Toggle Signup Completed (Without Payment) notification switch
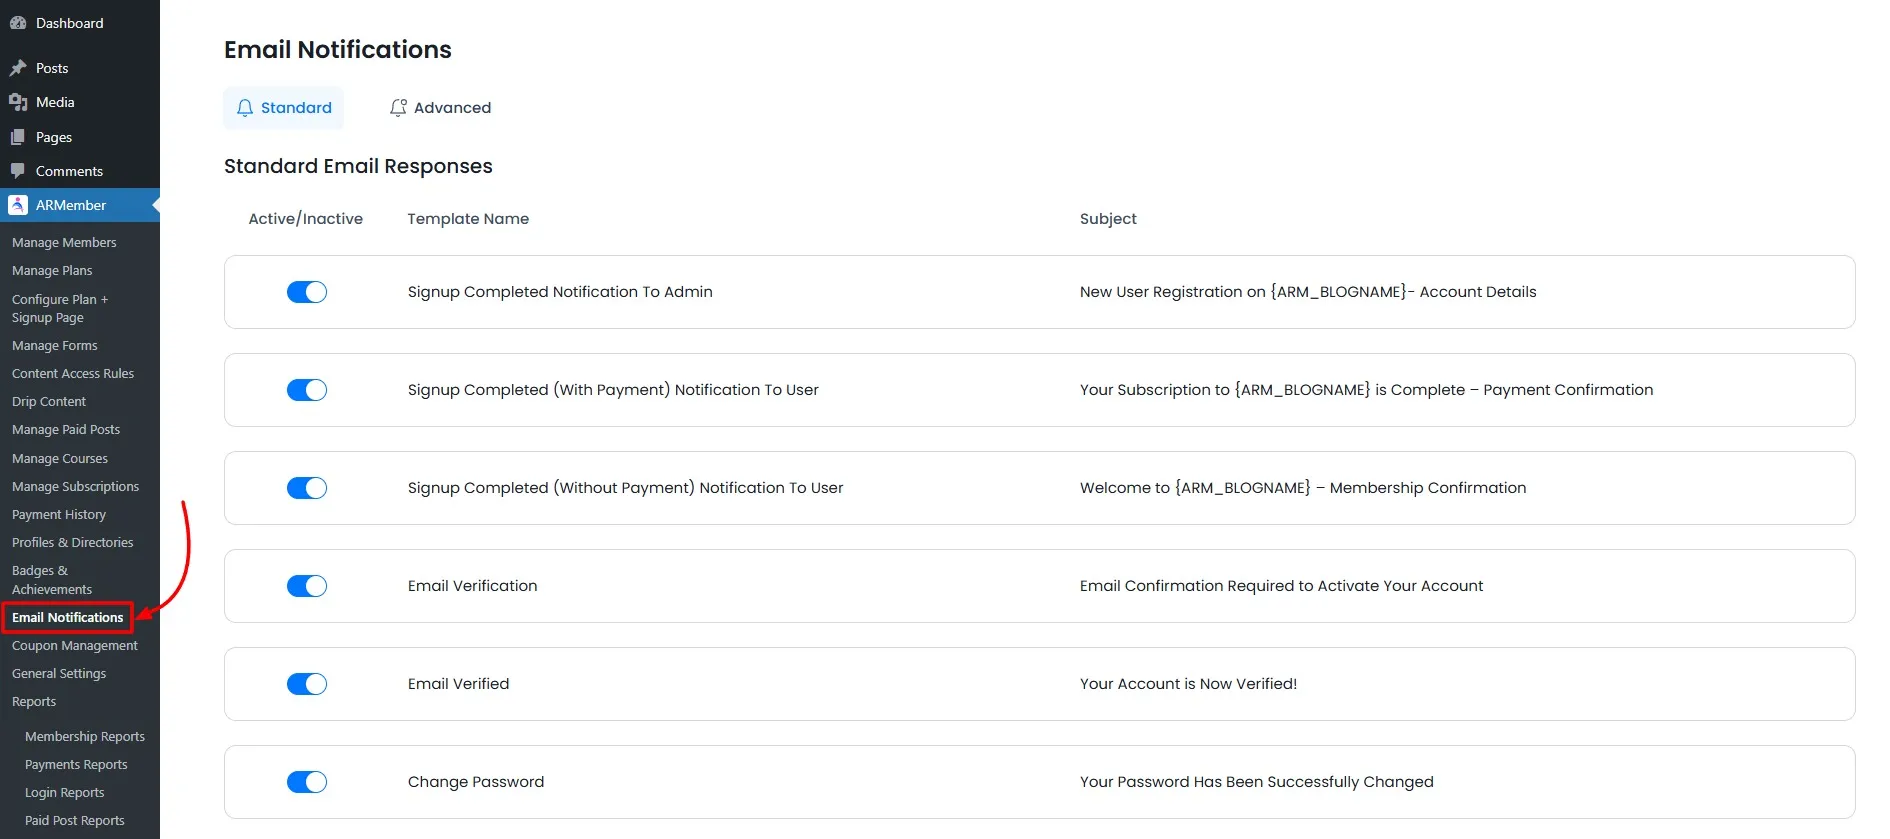Screen dimensions: 1890x839 click(307, 488)
